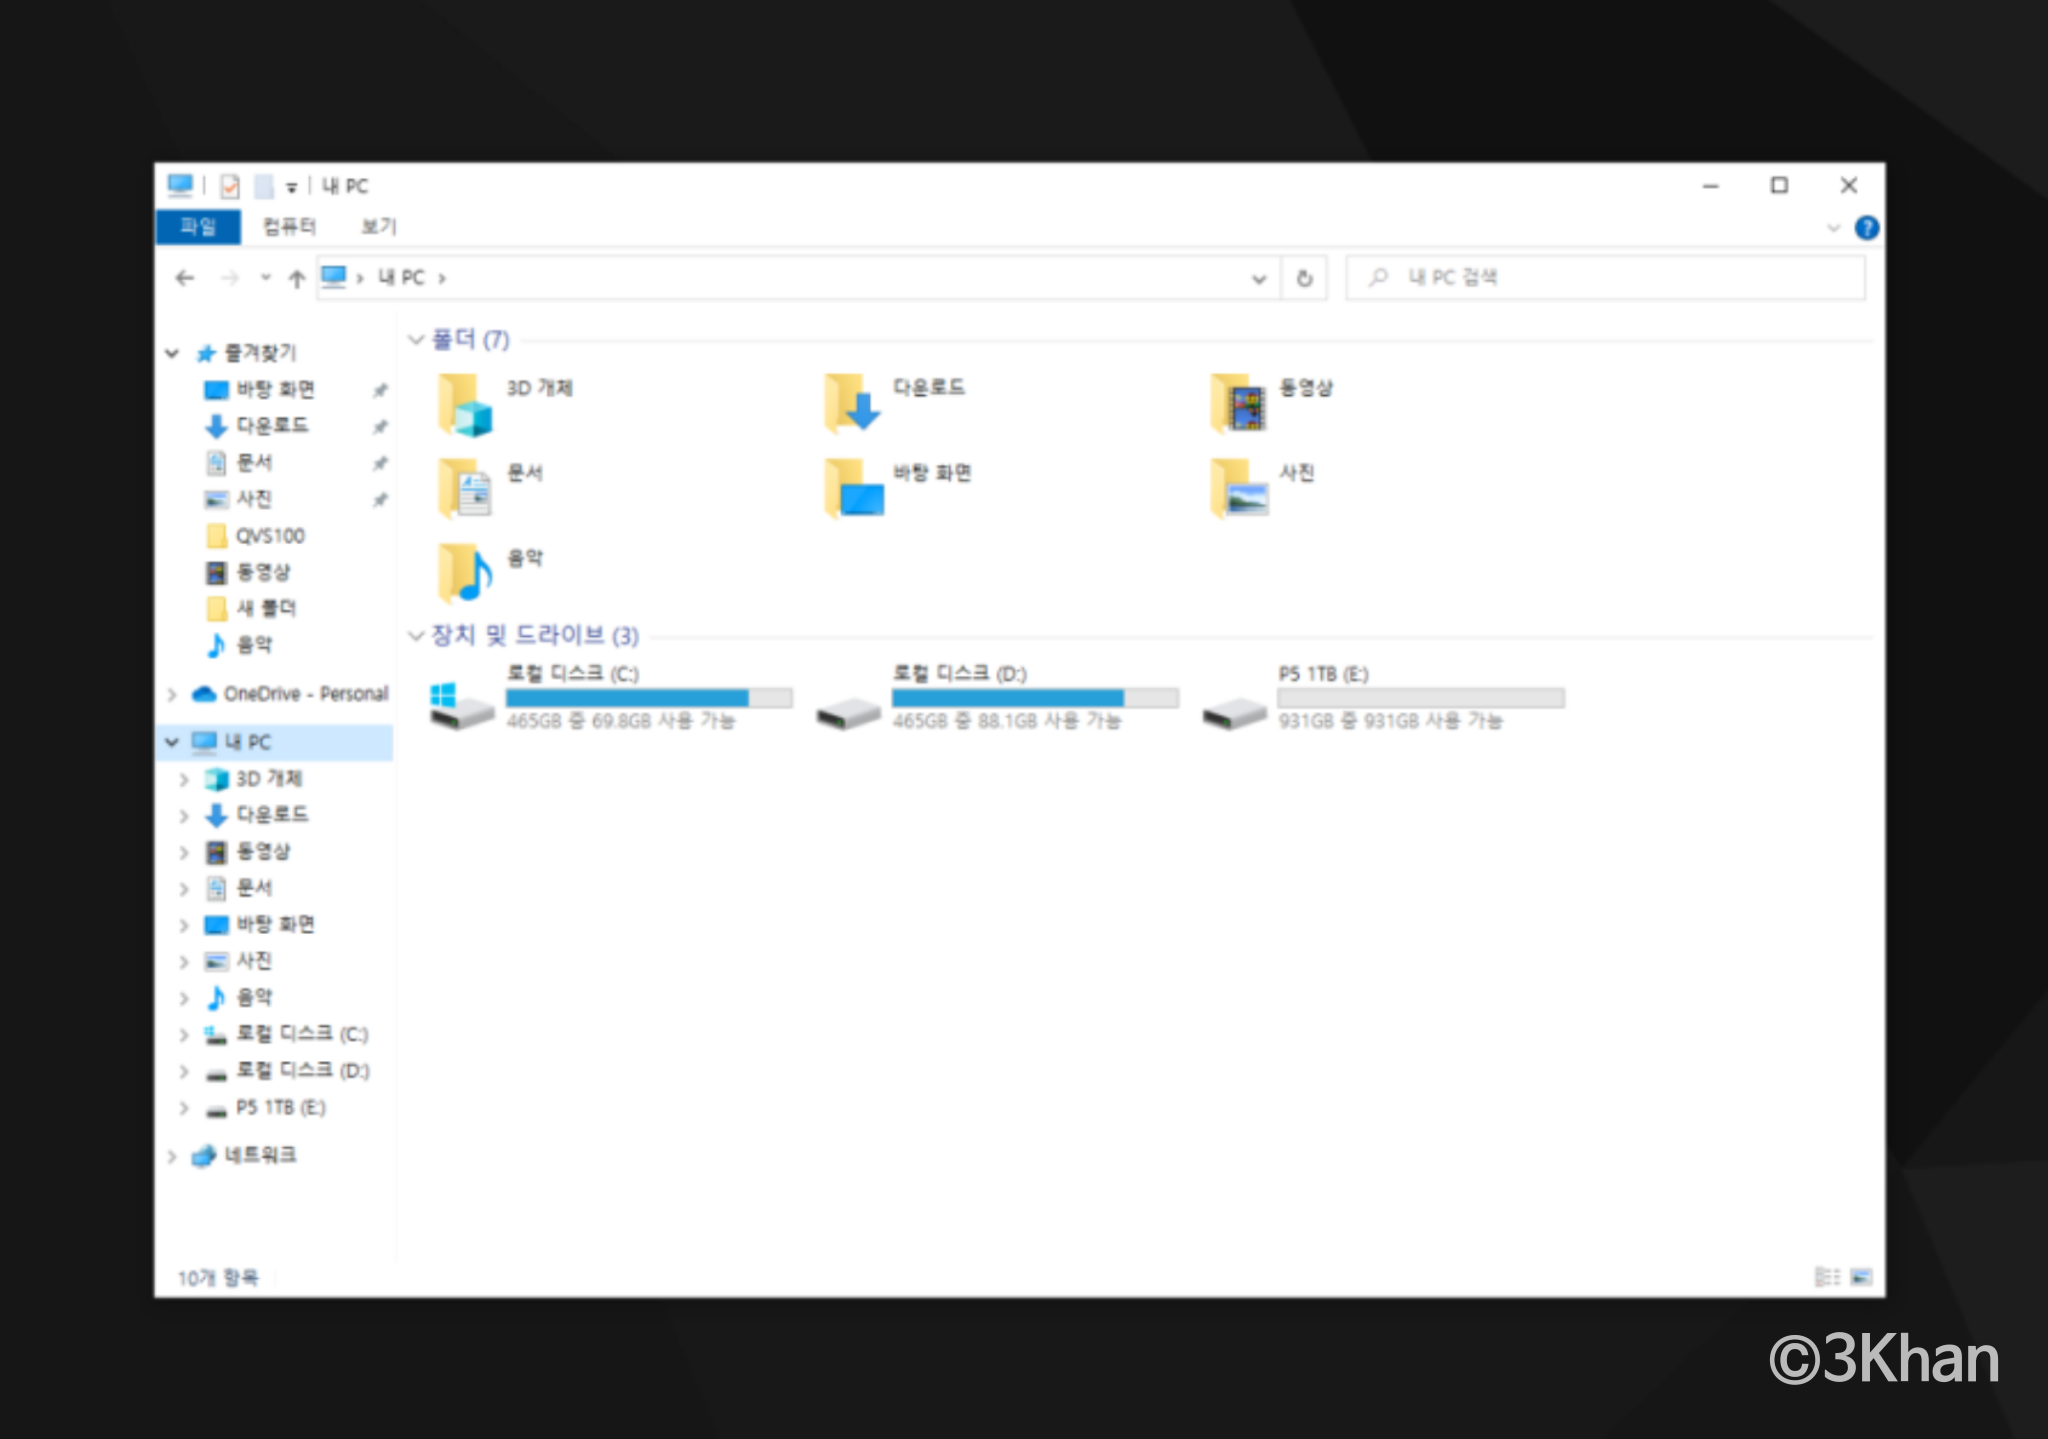Switch to large icons view in status bar
The width and height of the screenshot is (2048, 1439).
coord(1861,1277)
